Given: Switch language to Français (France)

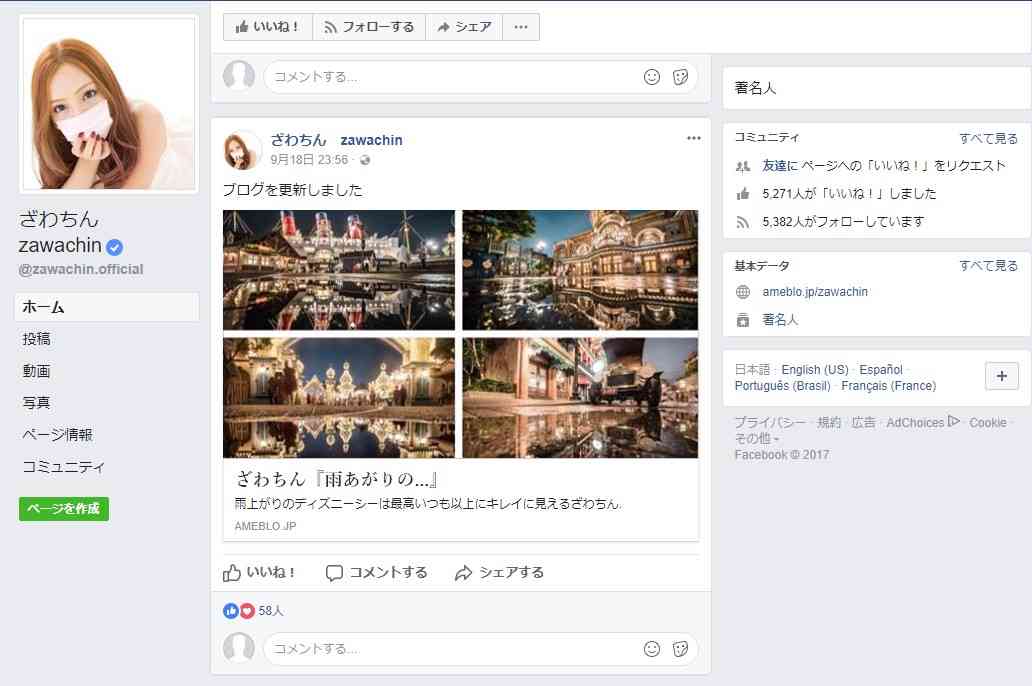Looking at the screenshot, I should coord(889,386).
